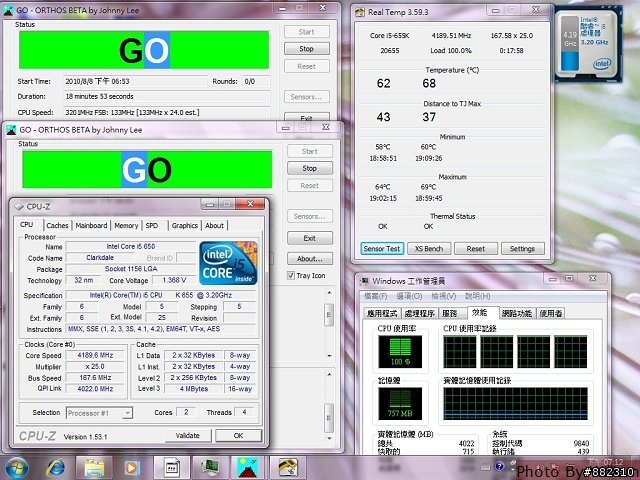The height and width of the screenshot is (480, 640).
Task: Open the Windows Start orb
Action: point(16,468)
